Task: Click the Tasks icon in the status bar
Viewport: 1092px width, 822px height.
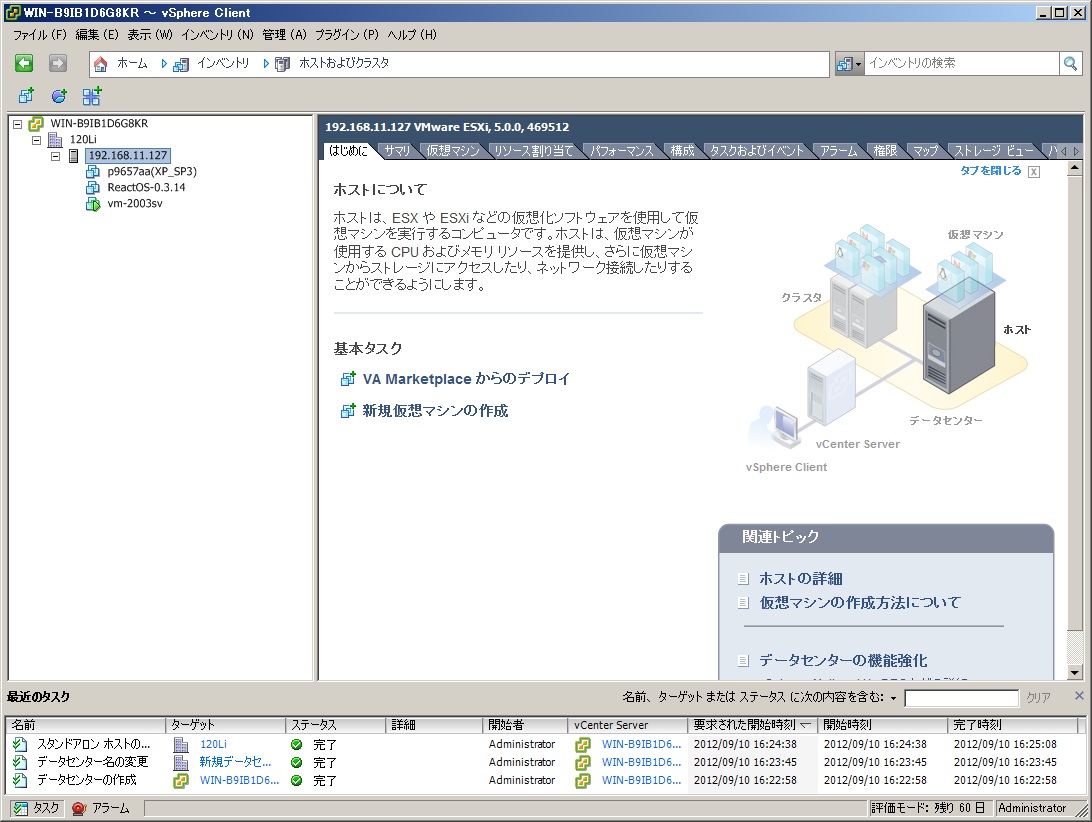Action: tap(22, 808)
